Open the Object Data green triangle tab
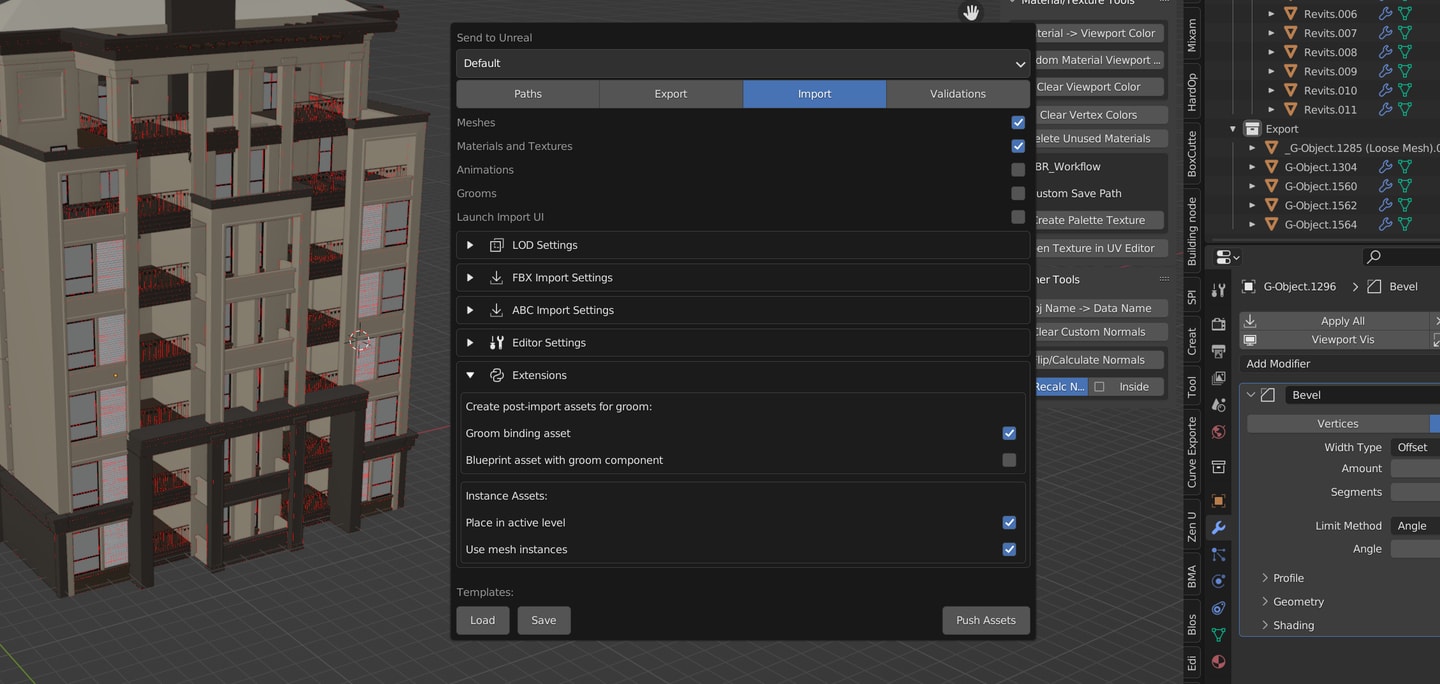The width and height of the screenshot is (1440, 684). coord(1218,634)
